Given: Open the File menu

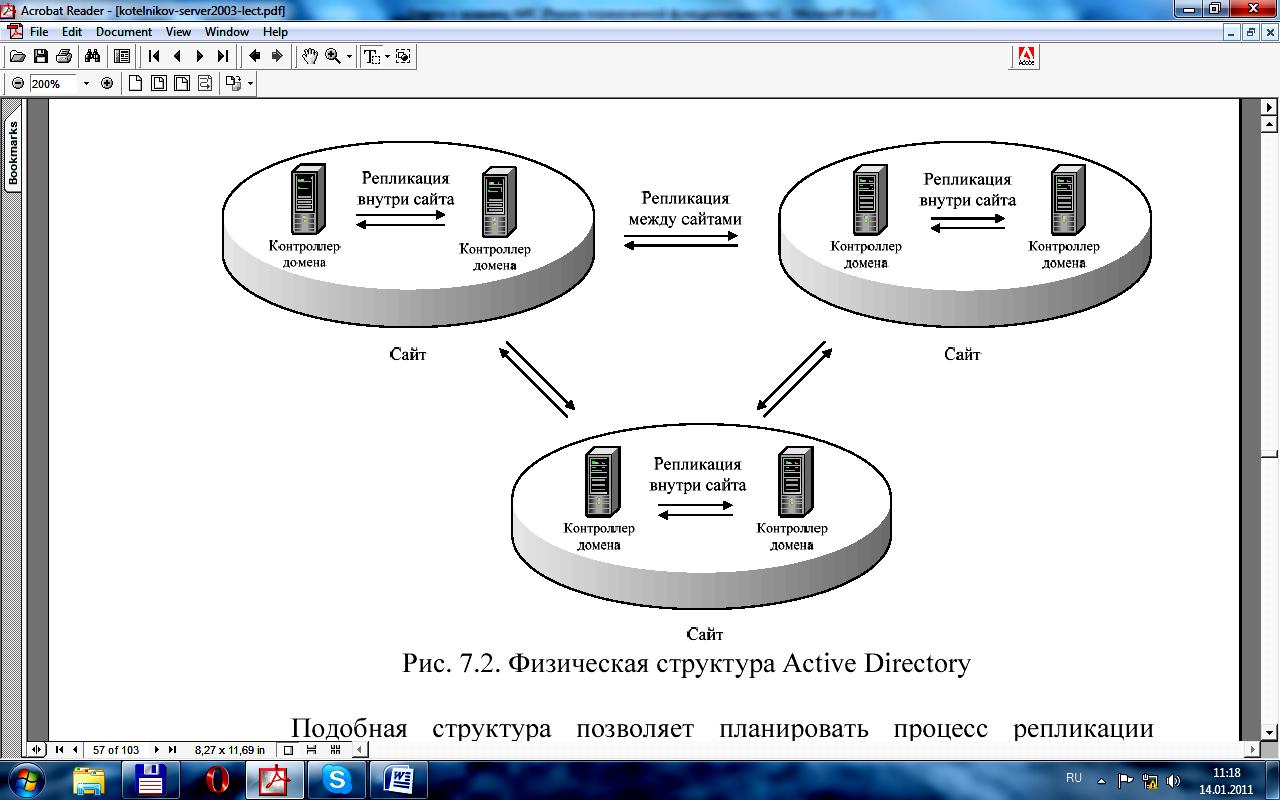Looking at the screenshot, I should (39, 32).
